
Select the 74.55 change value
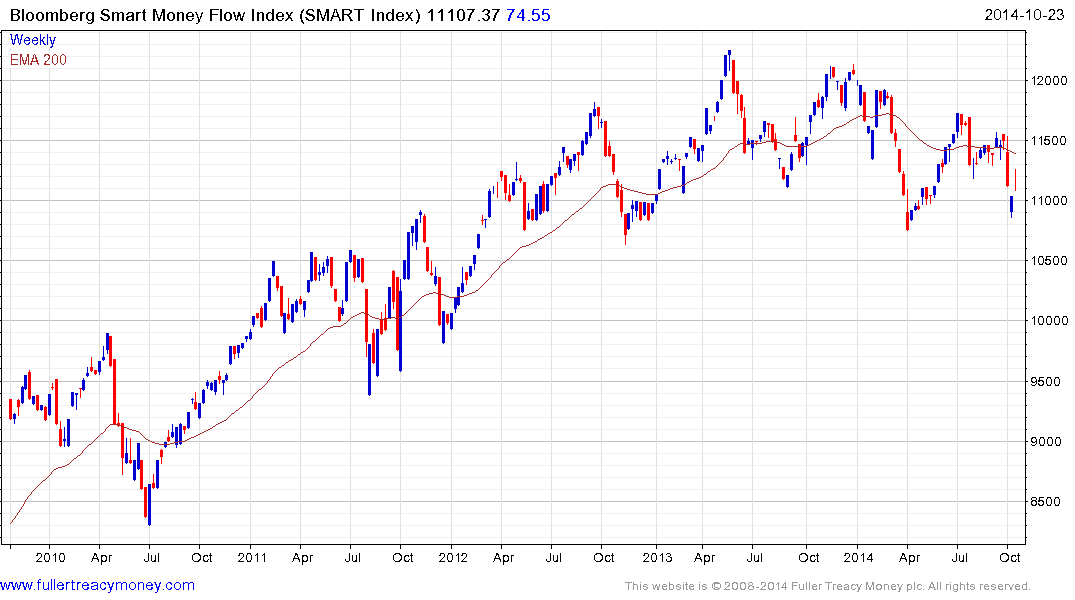[529, 14]
